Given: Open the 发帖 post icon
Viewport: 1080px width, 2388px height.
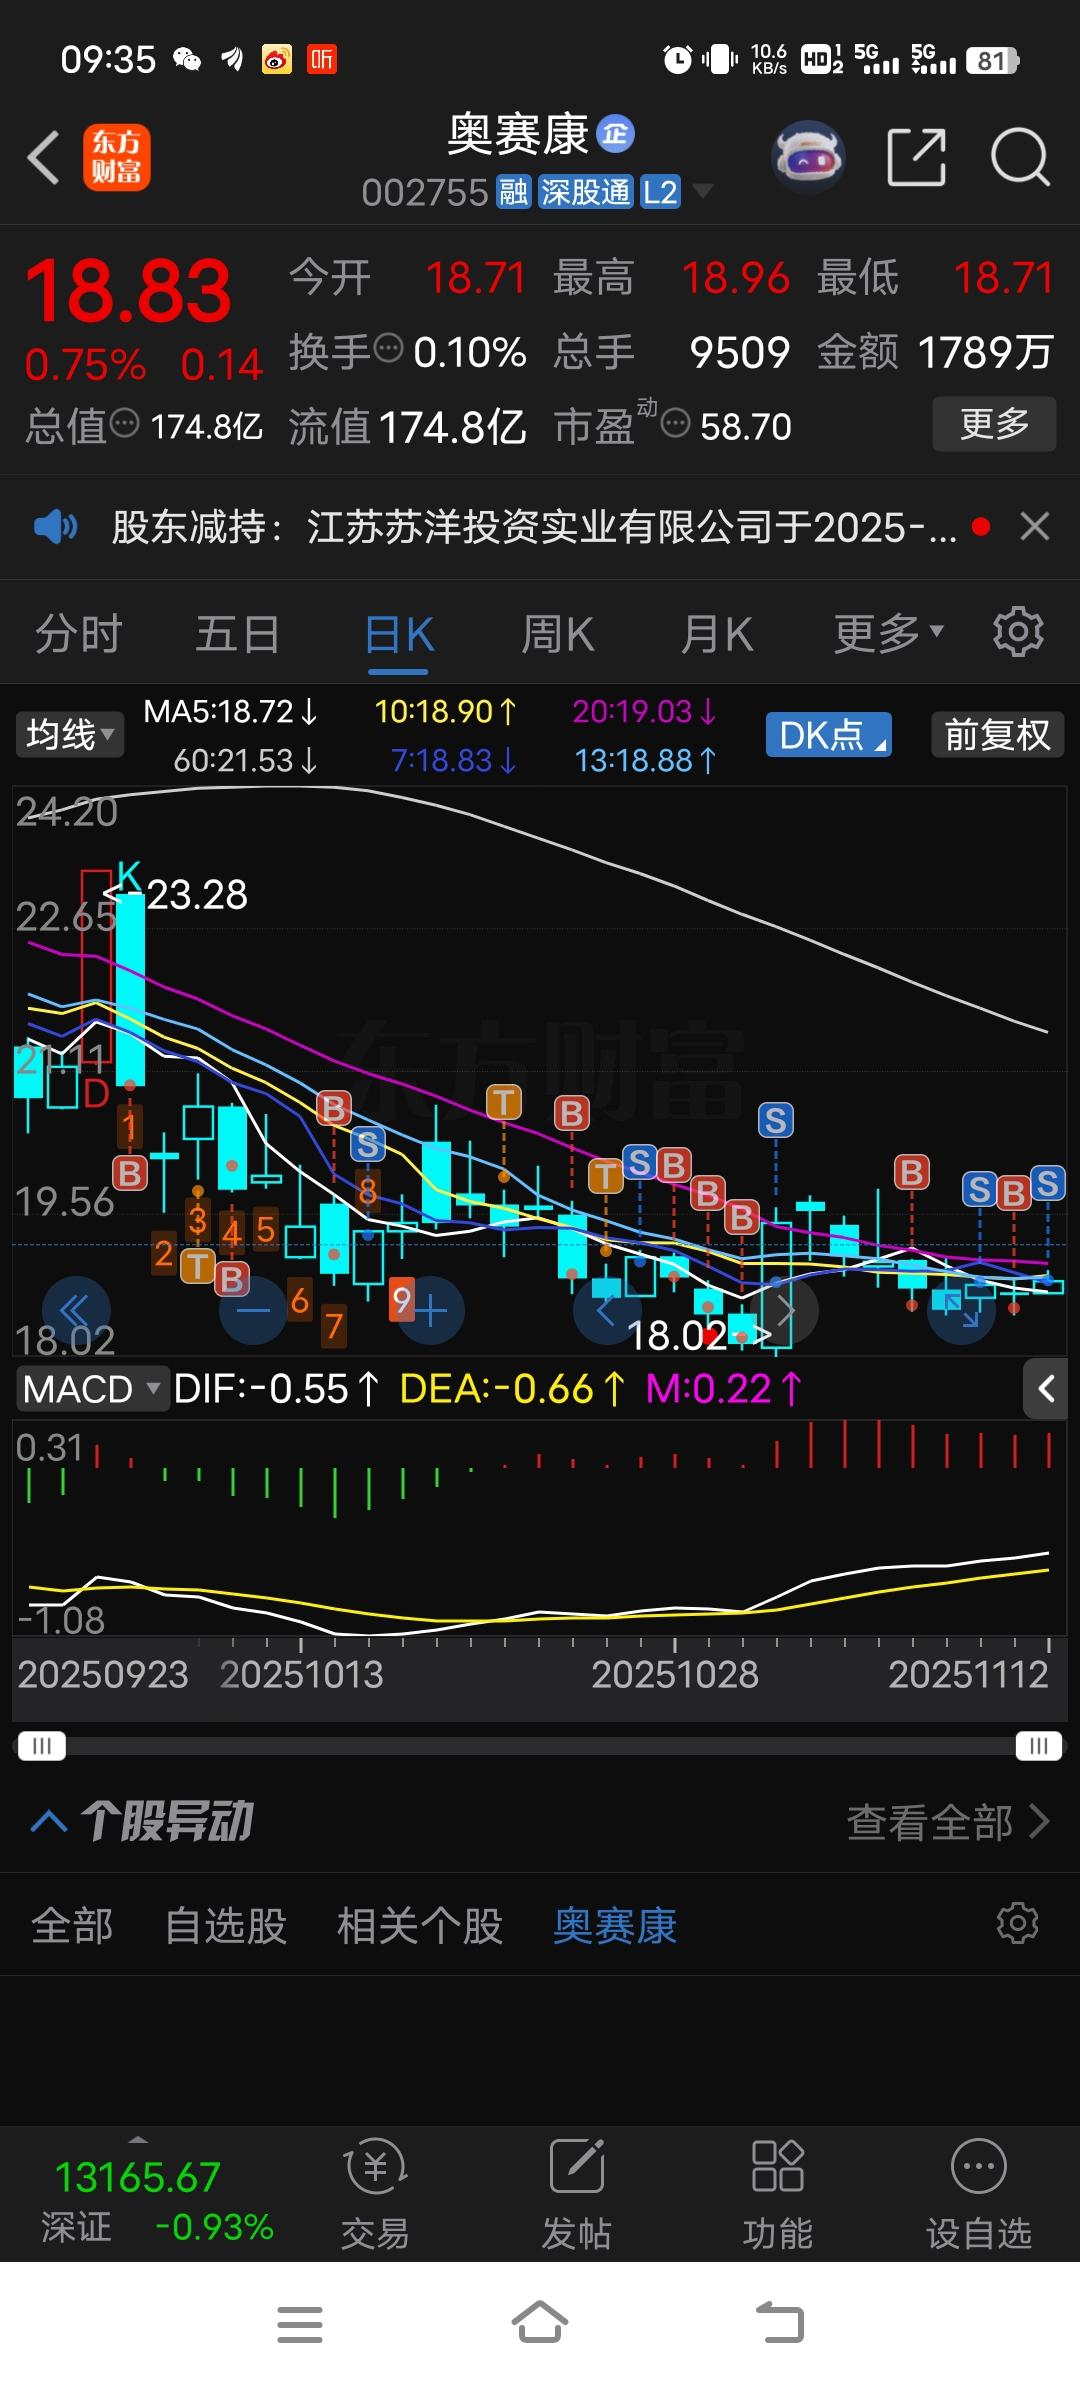Looking at the screenshot, I should tap(577, 2194).
